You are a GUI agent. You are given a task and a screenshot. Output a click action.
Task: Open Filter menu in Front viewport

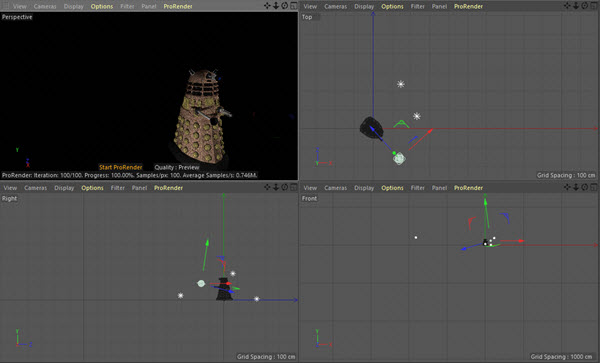point(417,188)
